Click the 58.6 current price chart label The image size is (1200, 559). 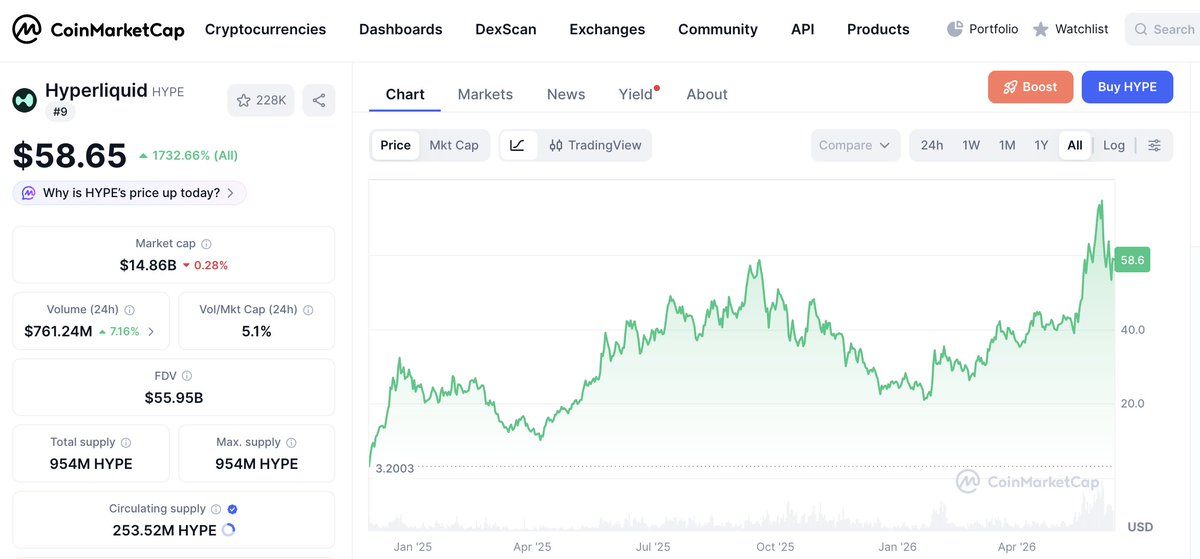pos(1133,260)
